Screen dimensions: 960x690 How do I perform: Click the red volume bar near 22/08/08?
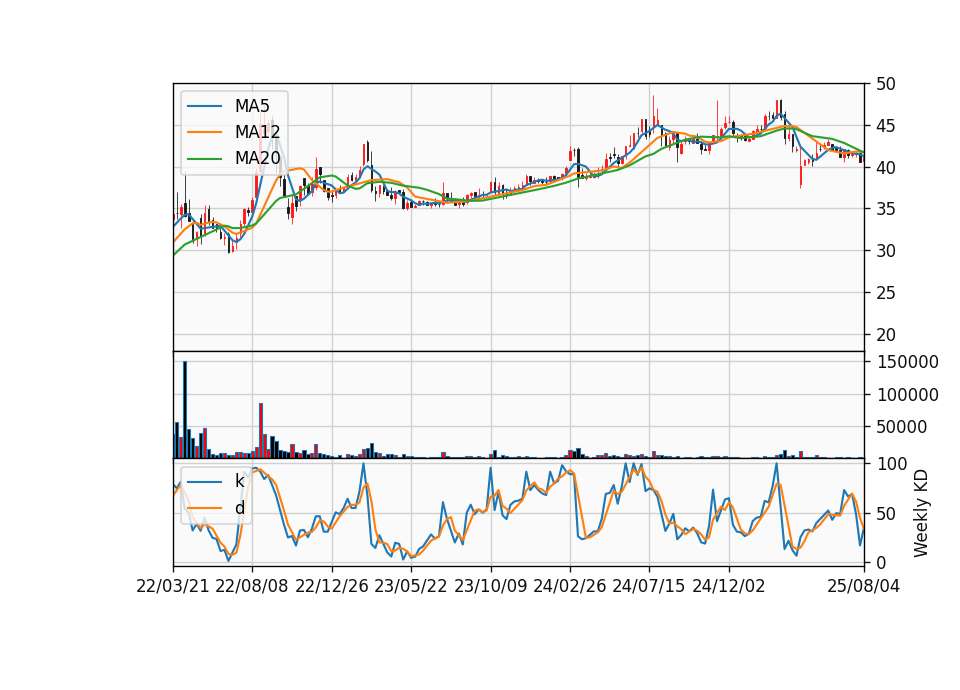(261, 431)
